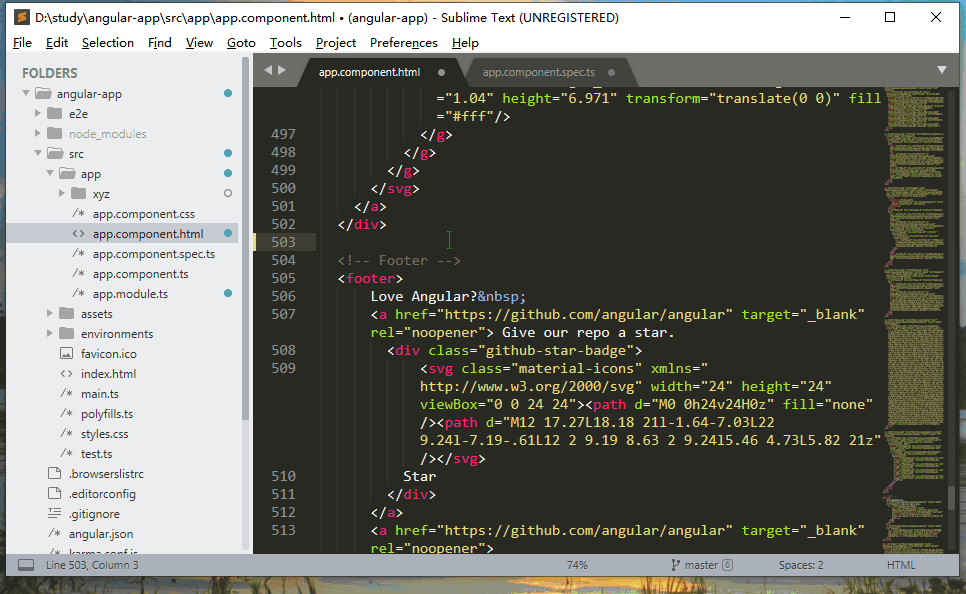966x594 pixels.
Task: Expand the node_modules folder
Action: 38,133
